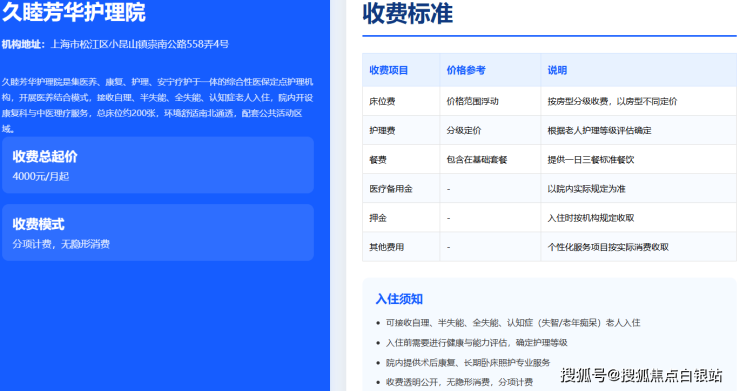Click the 收费模式 card
Screen dimensions: 740x391
158,232
